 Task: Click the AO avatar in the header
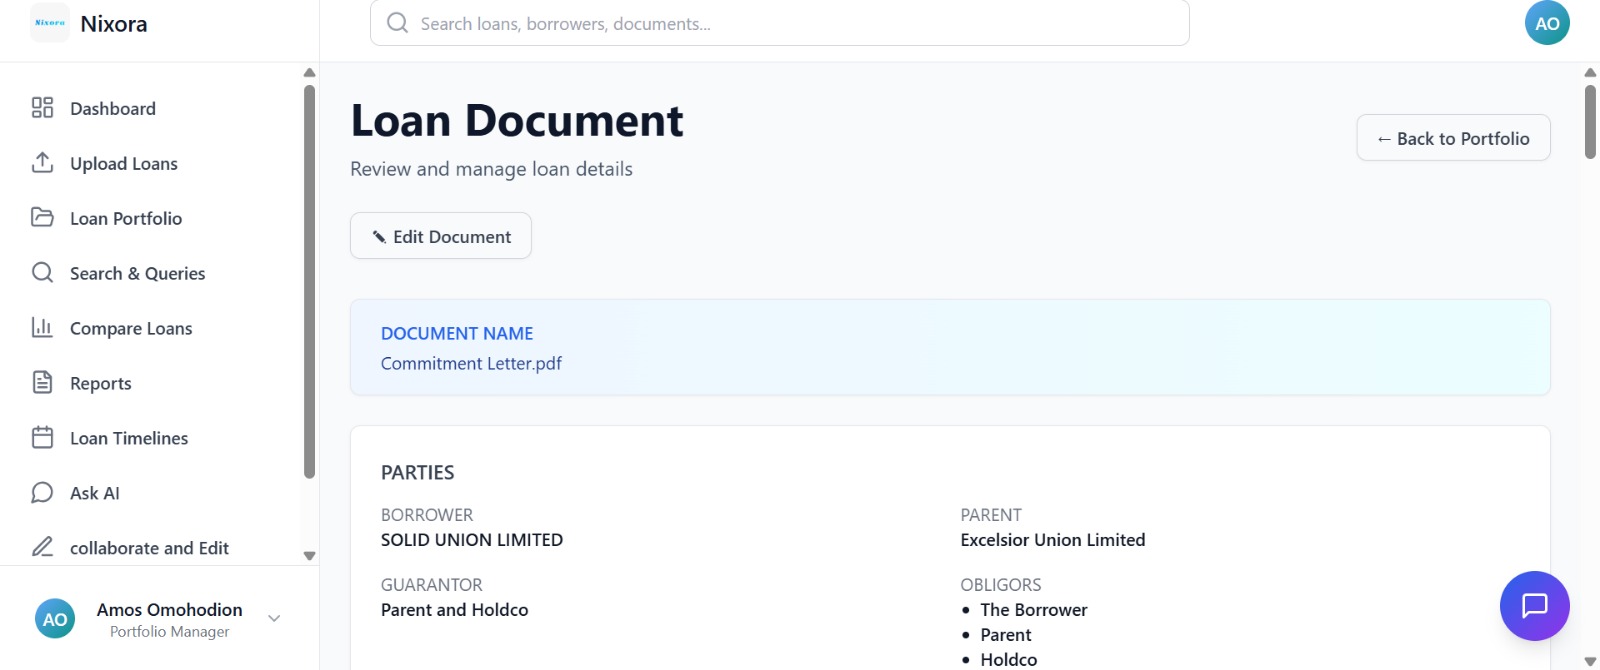point(1547,23)
